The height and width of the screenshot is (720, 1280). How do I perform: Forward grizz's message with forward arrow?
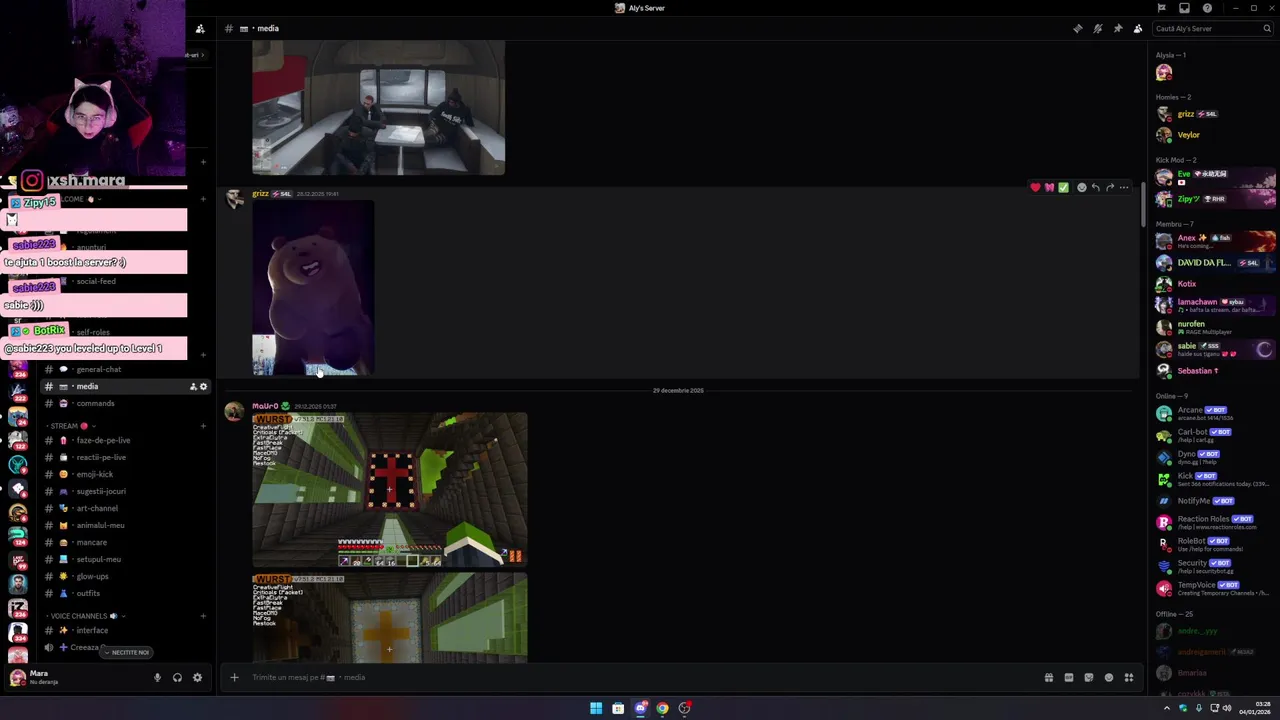1109,187
